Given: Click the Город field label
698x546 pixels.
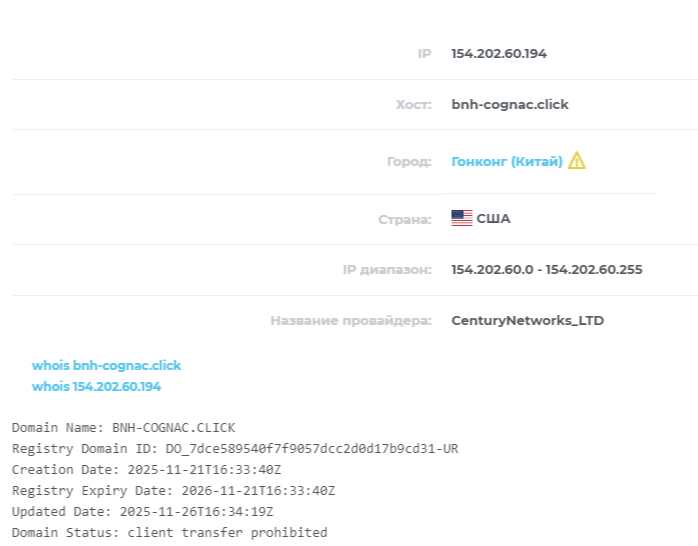Looking at the screenshot, I should (x=408, y=161).
